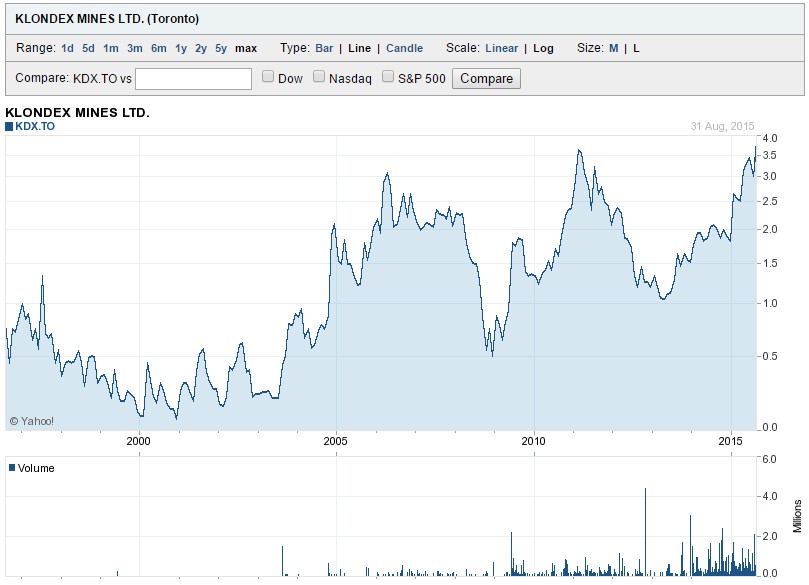
Task: Click the 0.5 price axis label
Action: (770, 356)
